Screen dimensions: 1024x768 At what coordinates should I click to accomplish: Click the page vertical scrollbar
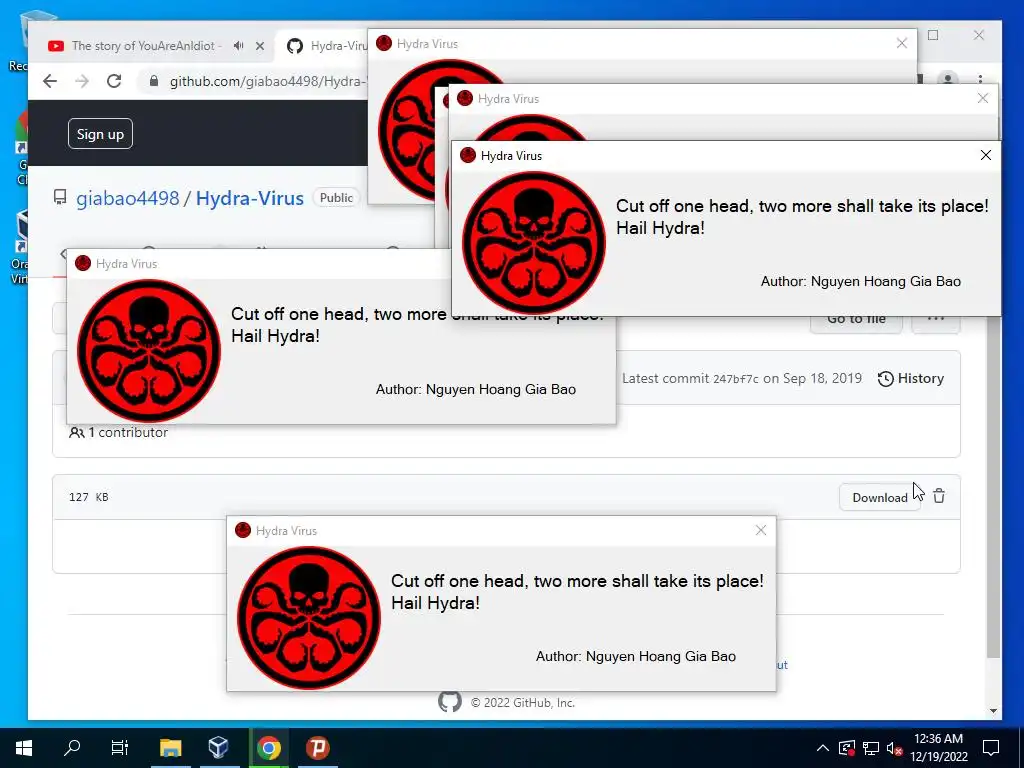[993, 487]
